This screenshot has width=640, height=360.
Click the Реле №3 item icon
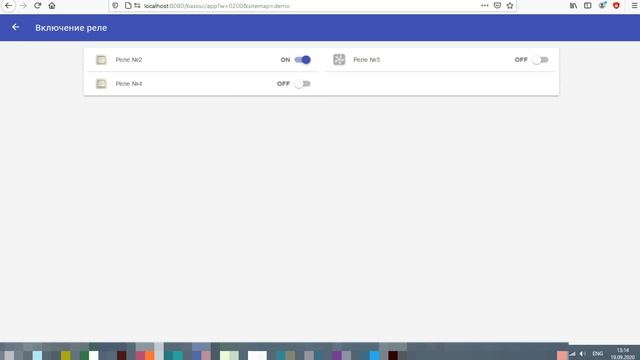pyautogui.click(x=339, y=60)
